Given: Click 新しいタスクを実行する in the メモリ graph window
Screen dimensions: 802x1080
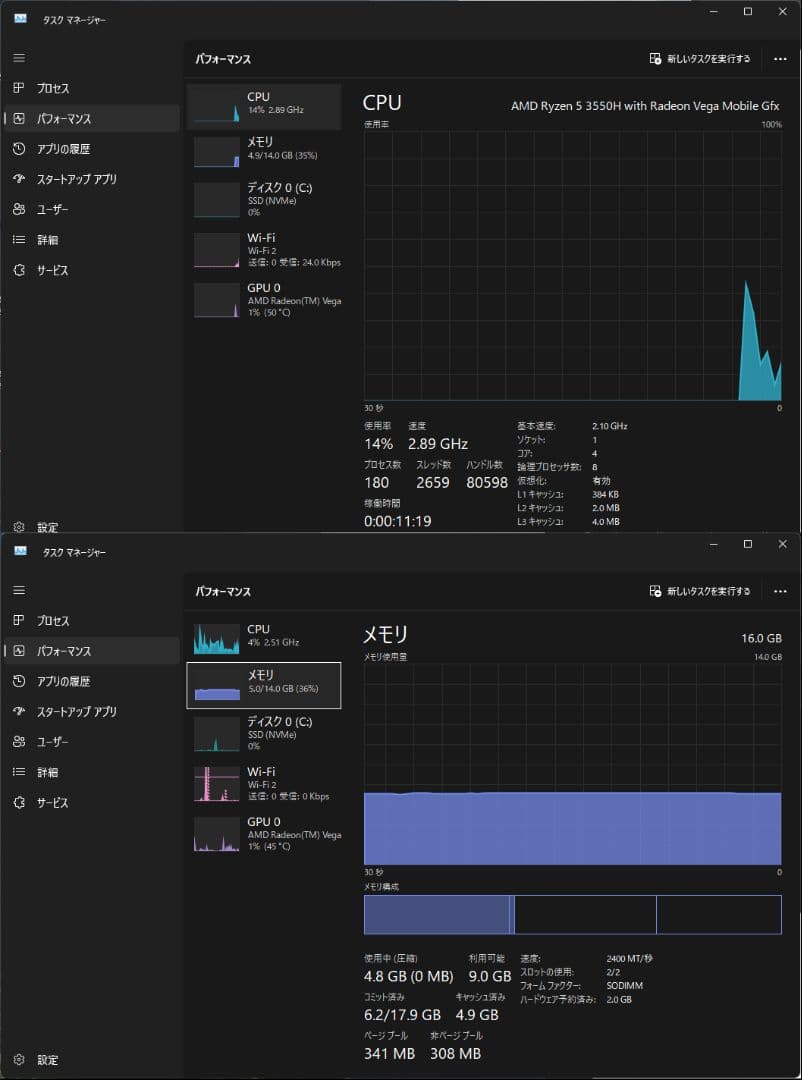Looking at the screenshot, I should [700, 591].
